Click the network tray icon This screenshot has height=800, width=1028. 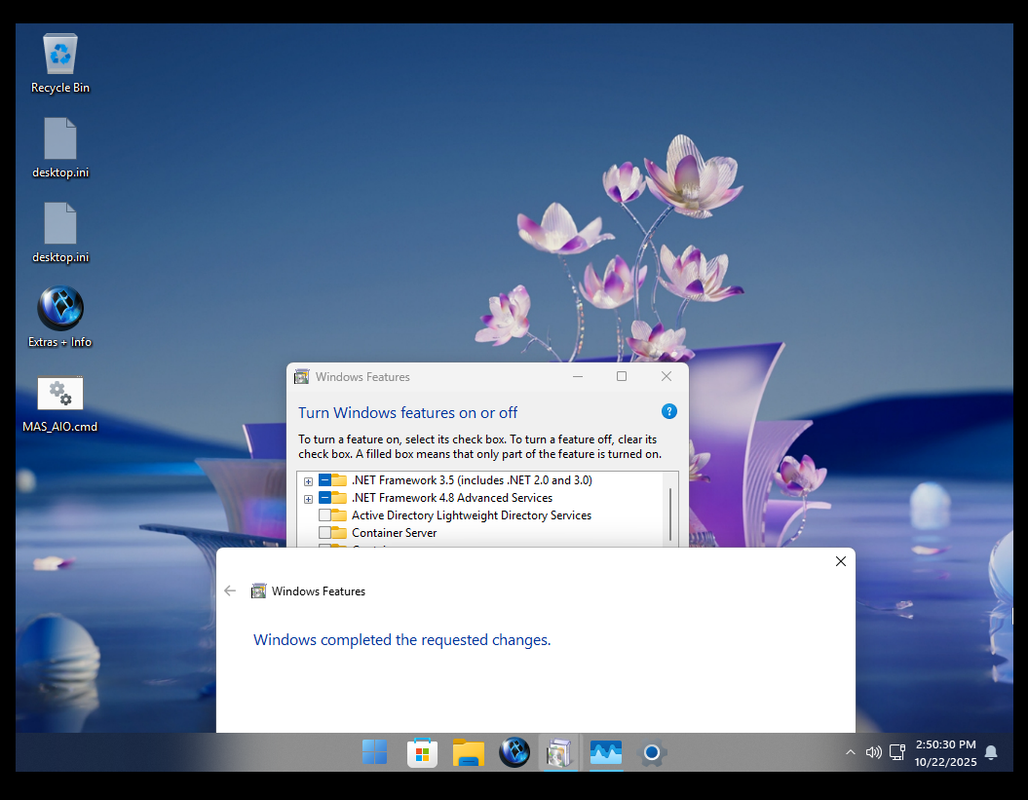coord(897,752)
